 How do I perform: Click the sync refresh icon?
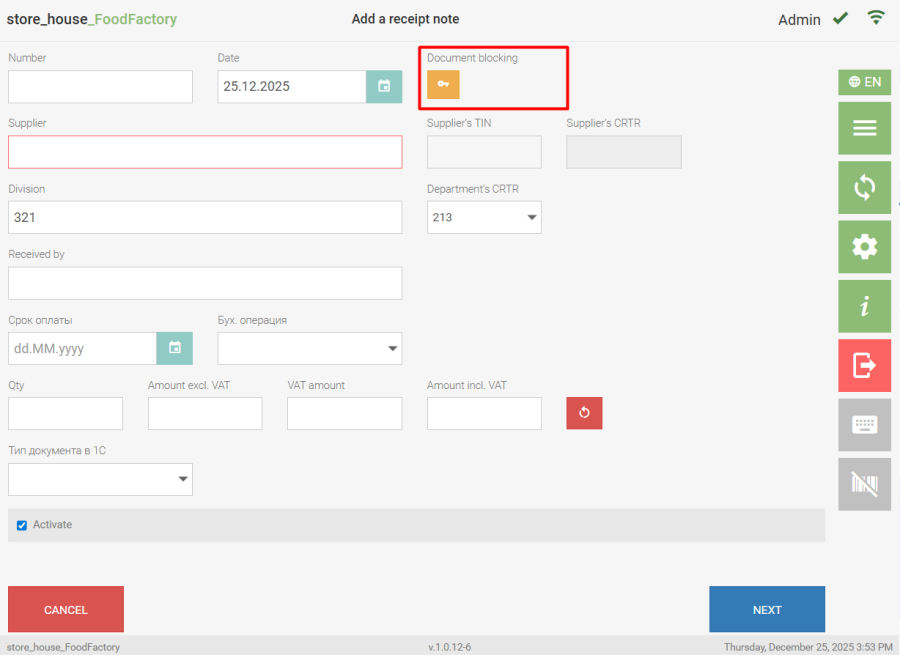pos(864,187)
